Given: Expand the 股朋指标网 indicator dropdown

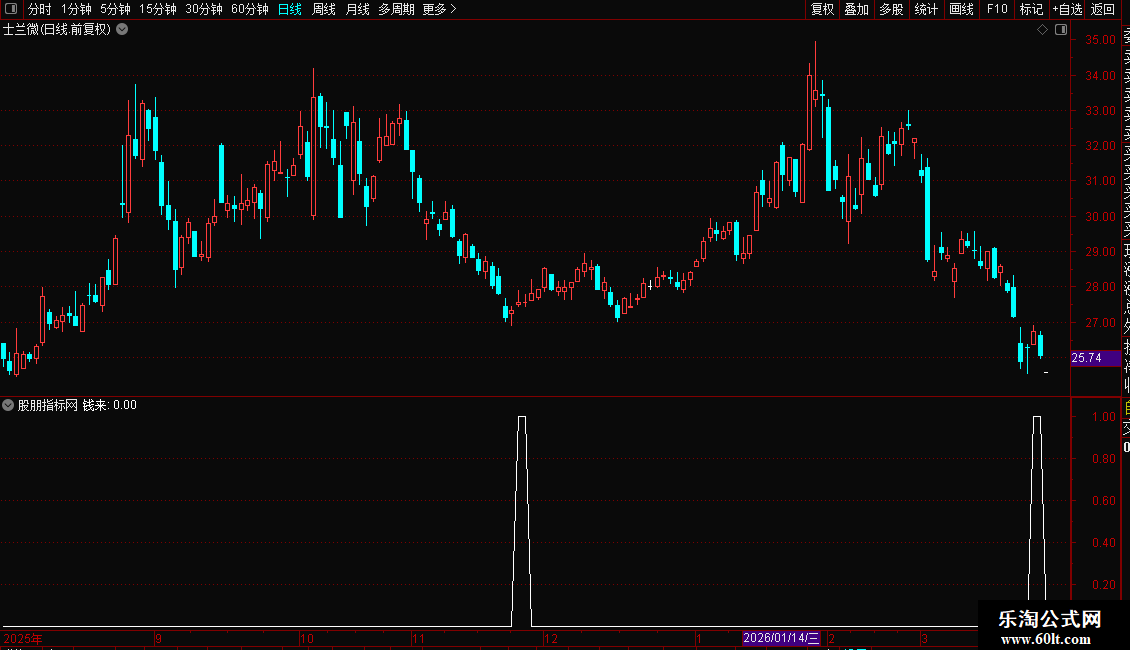Looking at the screenshot, I should (8, 405).
